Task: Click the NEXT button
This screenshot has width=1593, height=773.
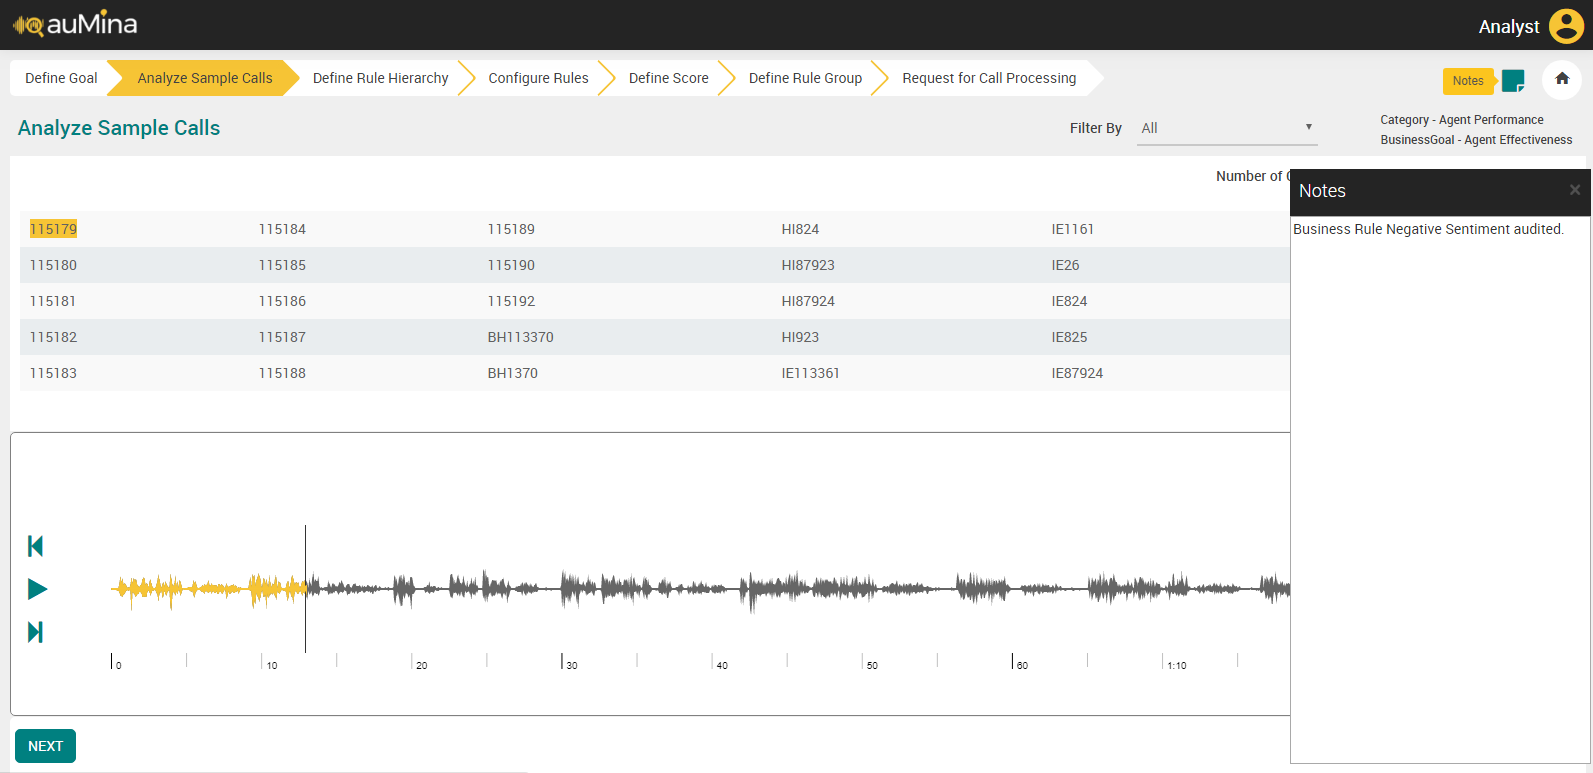Action: coord(45,746)
